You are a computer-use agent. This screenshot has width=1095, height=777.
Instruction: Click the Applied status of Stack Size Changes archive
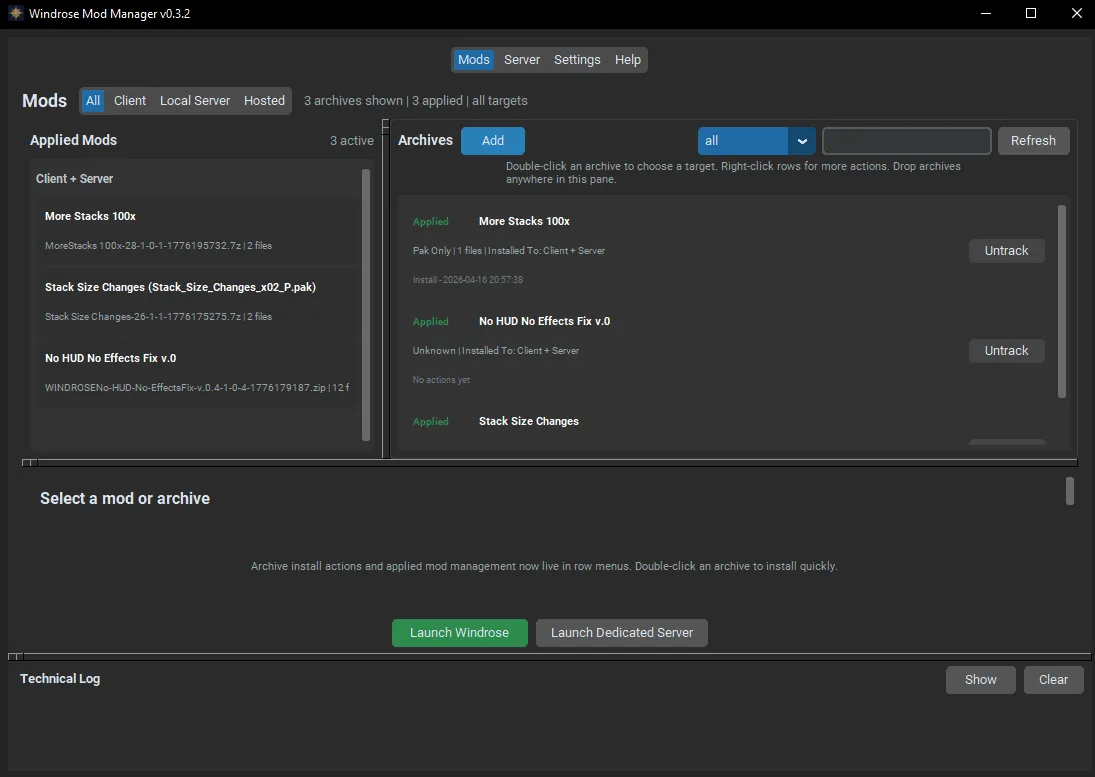click(430, 422)
